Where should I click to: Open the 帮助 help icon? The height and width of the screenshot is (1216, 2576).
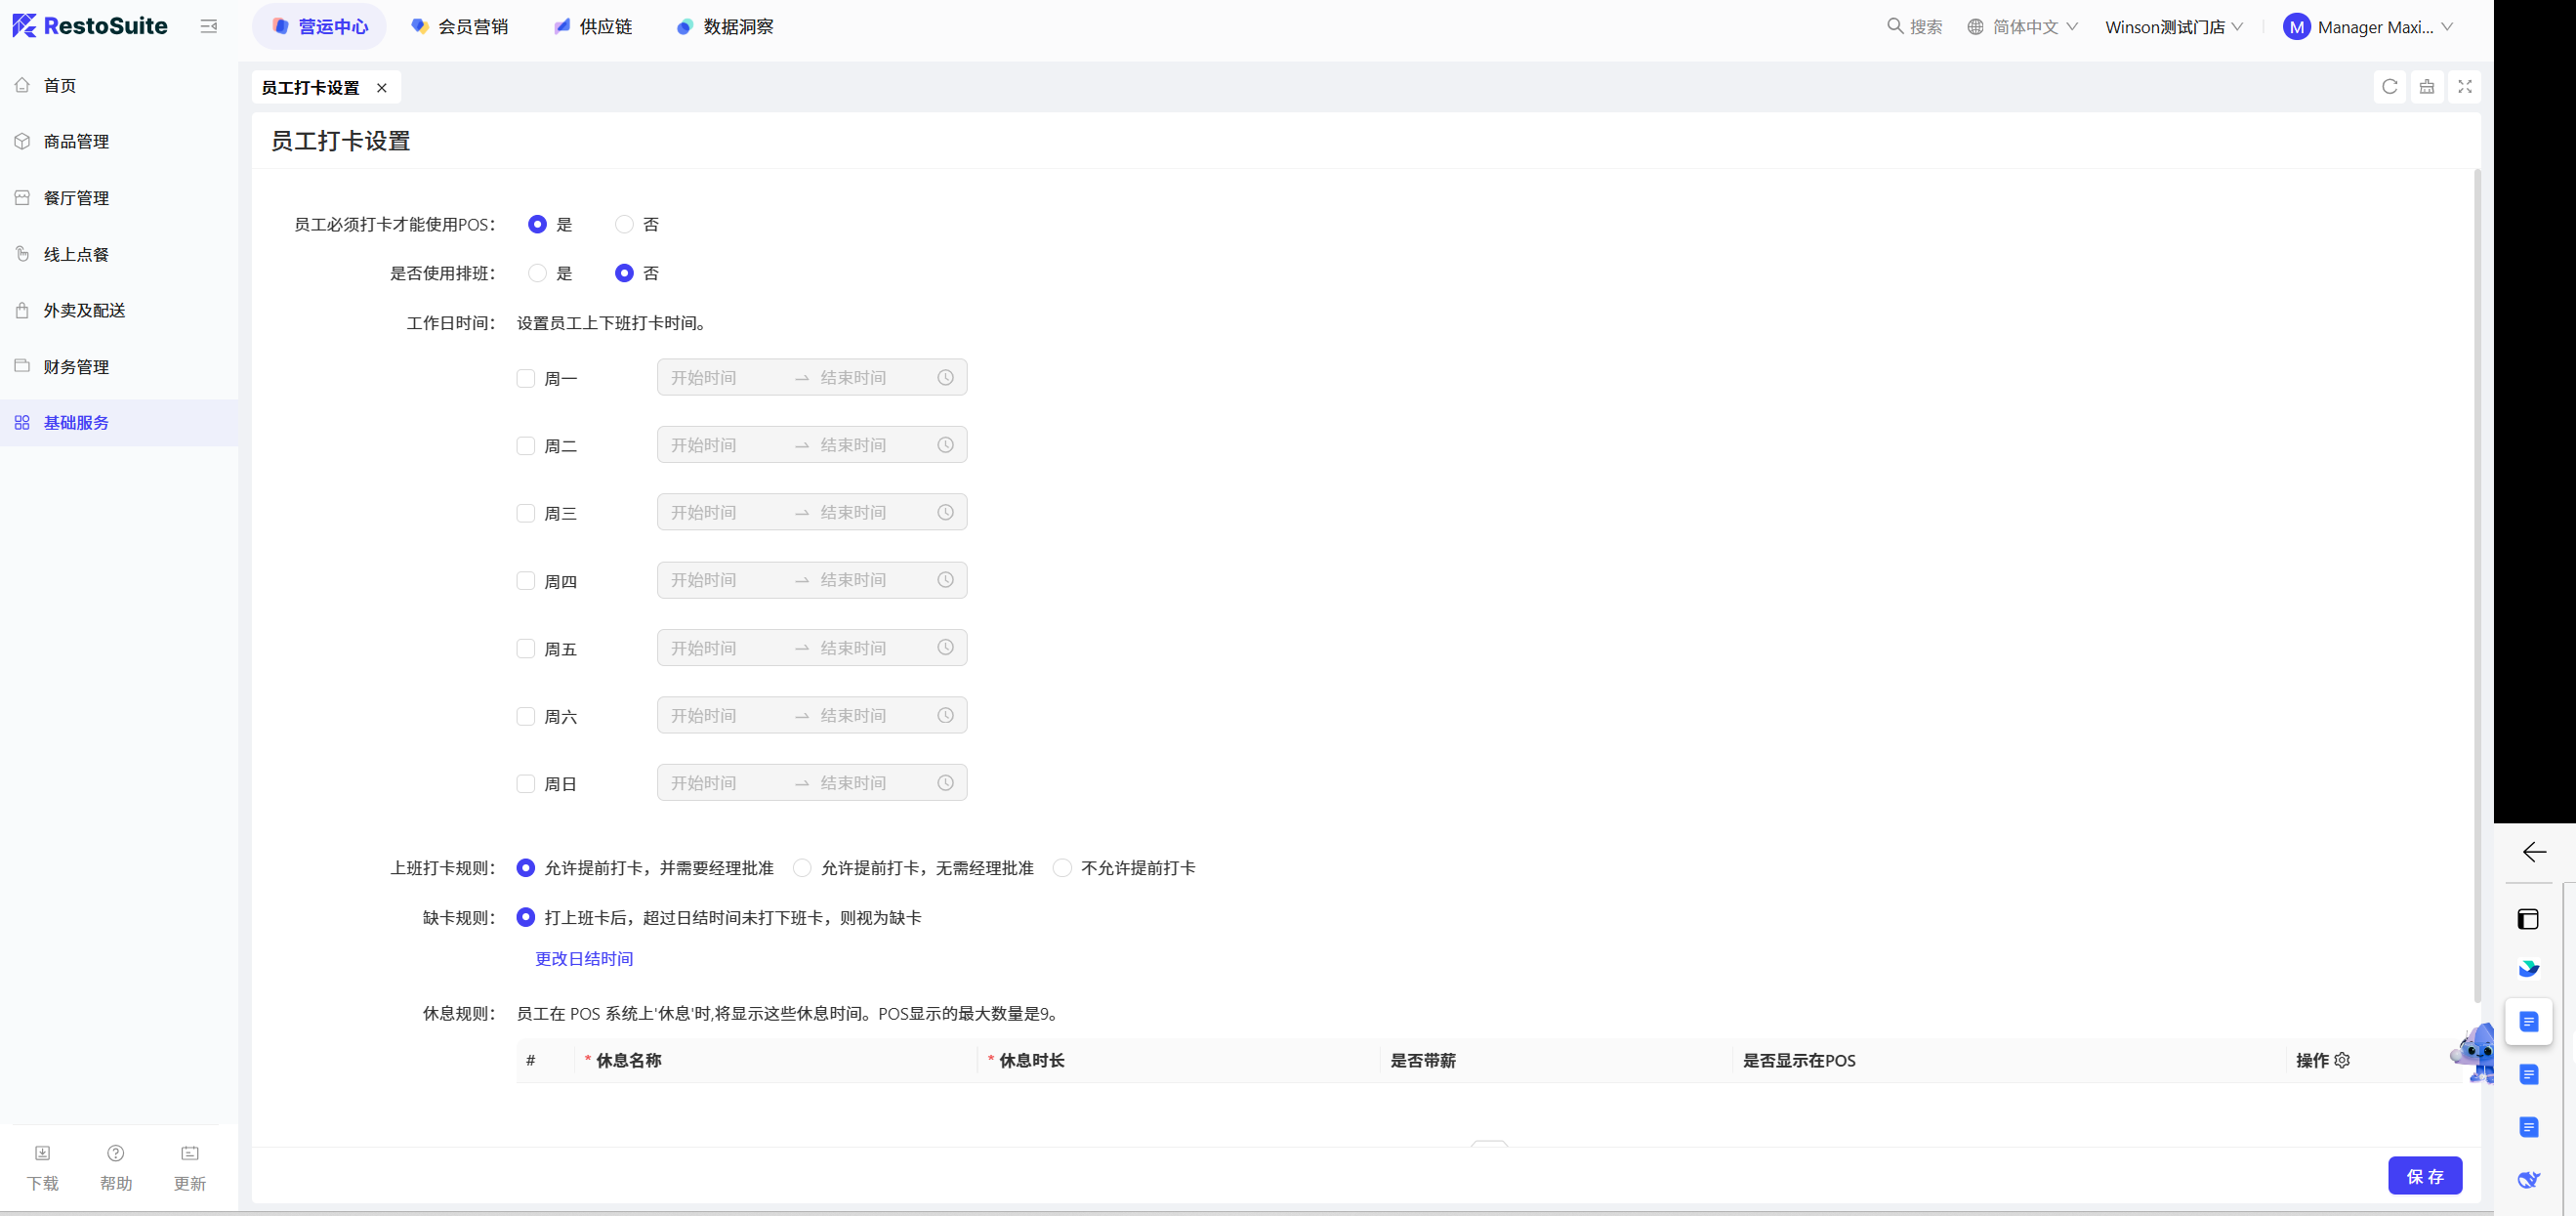click(x=116, y=1153)
